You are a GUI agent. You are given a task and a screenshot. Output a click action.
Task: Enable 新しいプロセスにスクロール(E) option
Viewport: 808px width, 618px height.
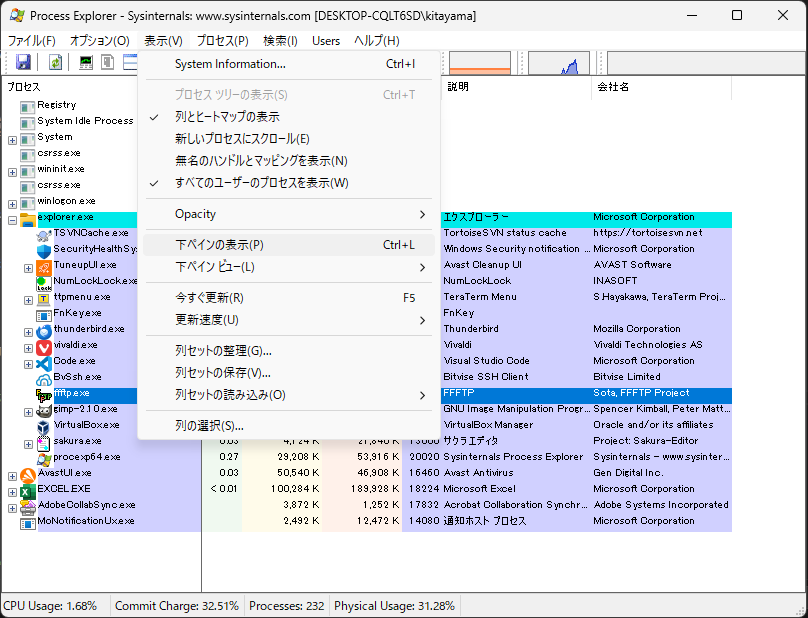pyautogui.click(x=289, y=139)
